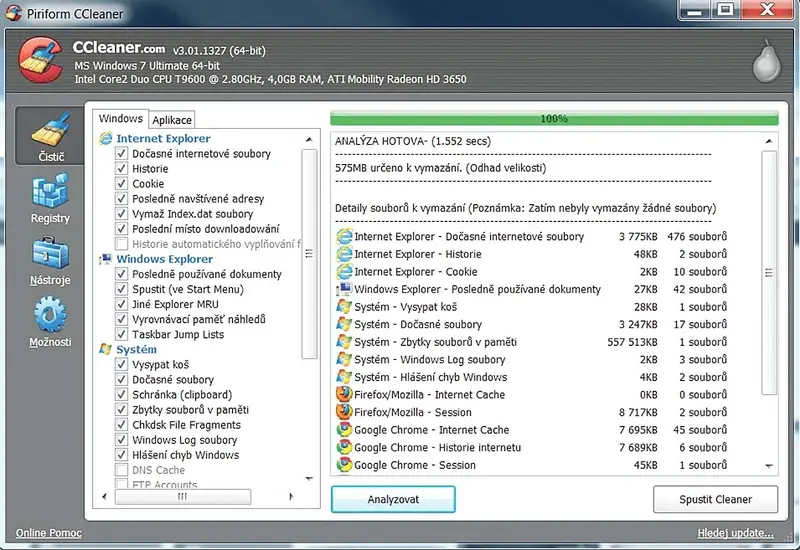The image size is (800, 550).
Task: Click the '476 souborů' file count
Action: tap(697, 236)
